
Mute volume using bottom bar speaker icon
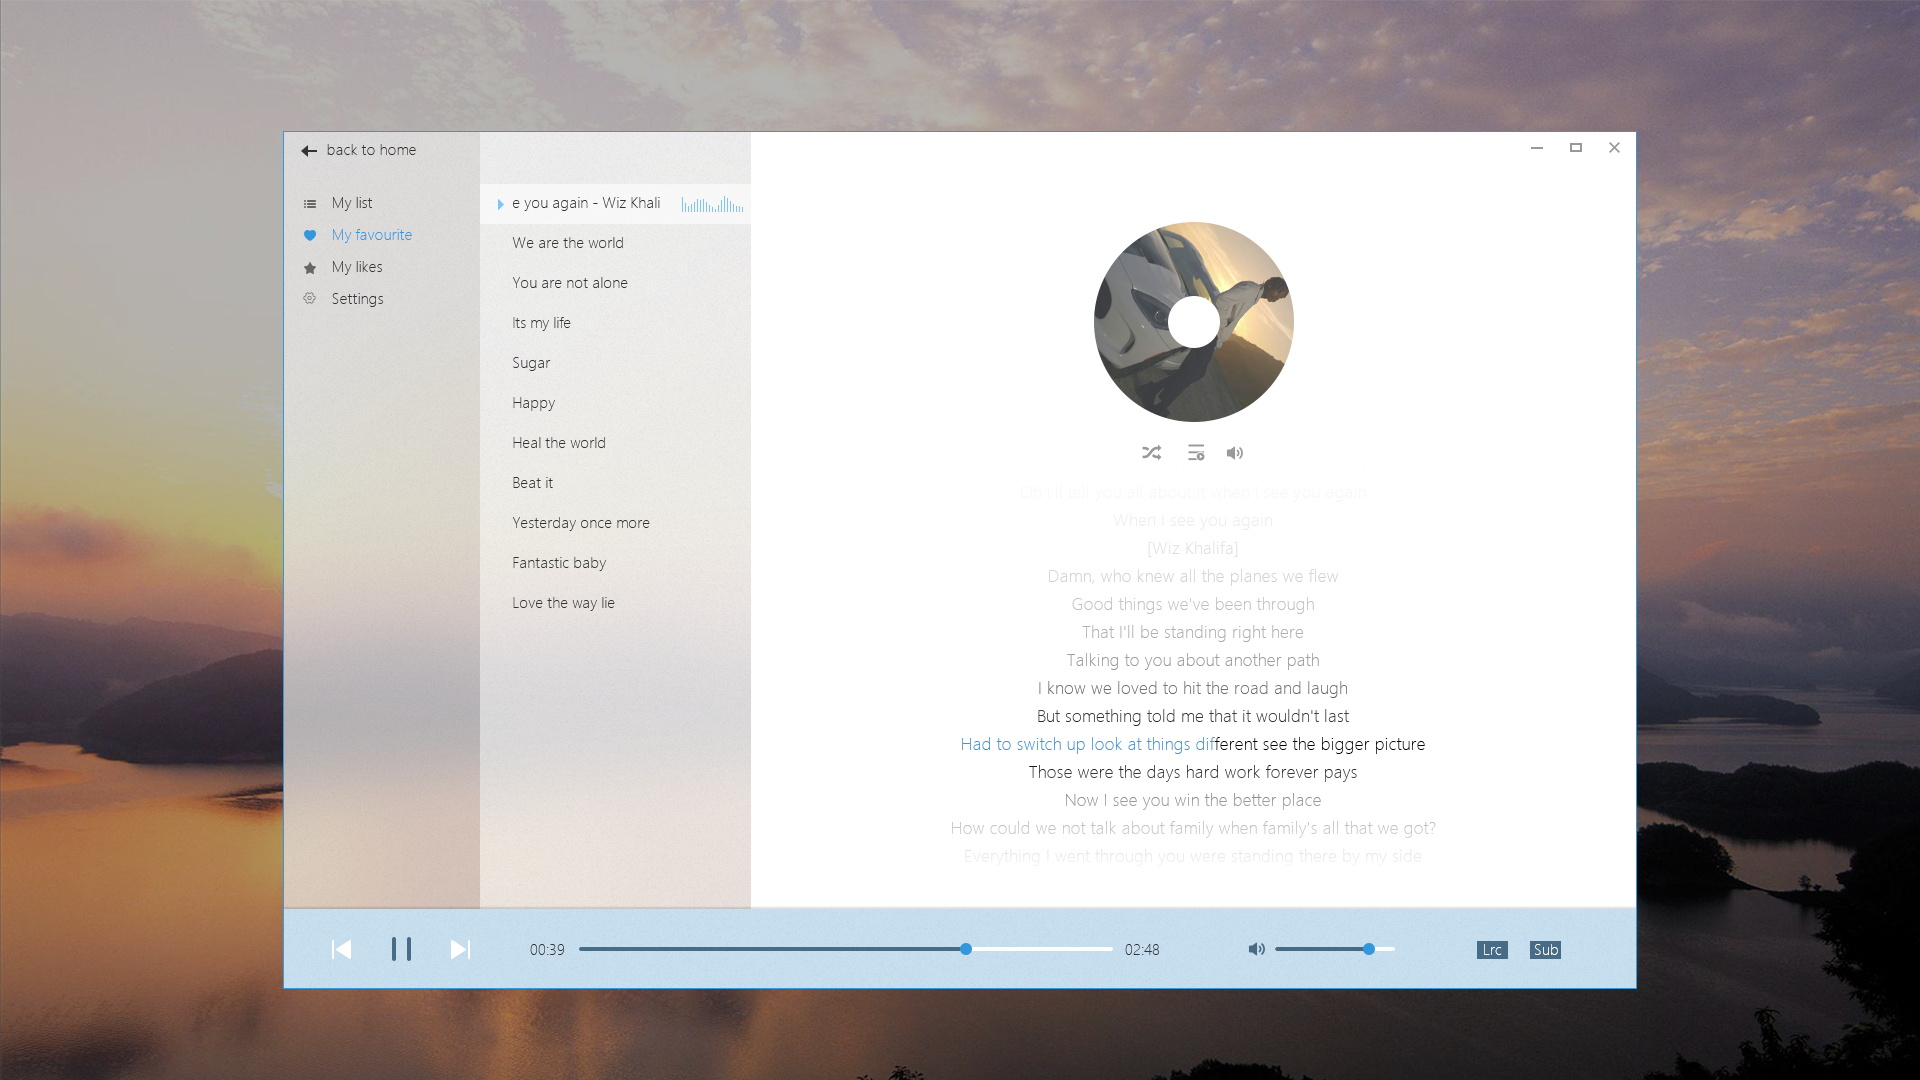1256,949
